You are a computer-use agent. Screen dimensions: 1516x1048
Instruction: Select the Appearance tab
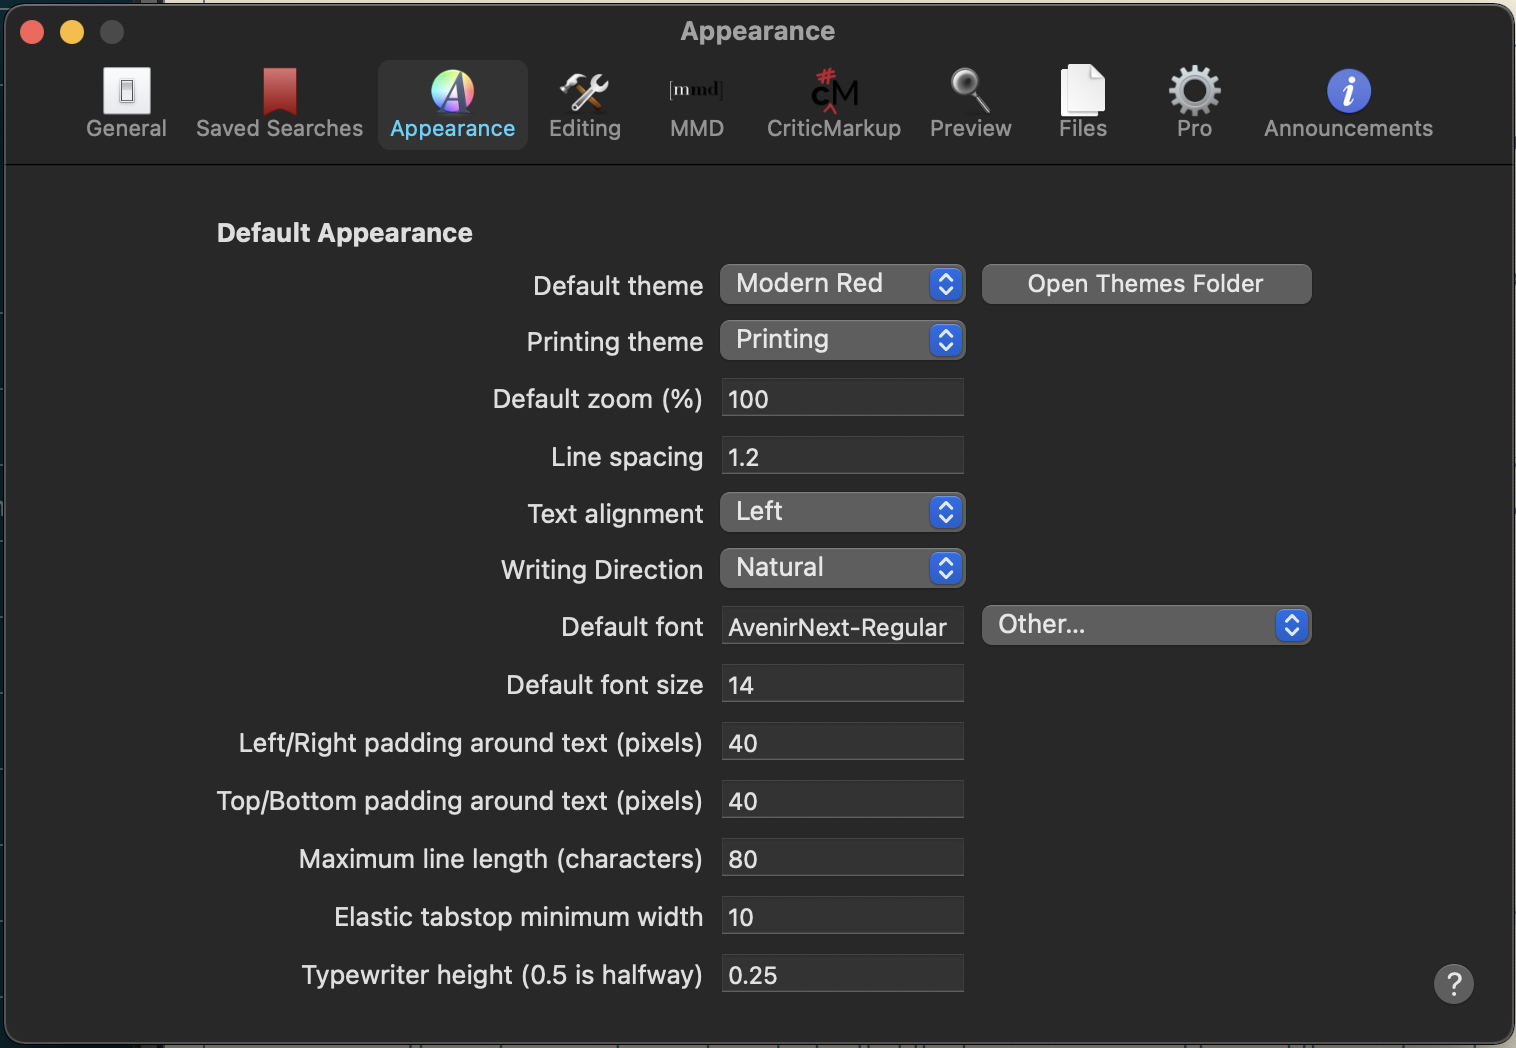[452, 104]
